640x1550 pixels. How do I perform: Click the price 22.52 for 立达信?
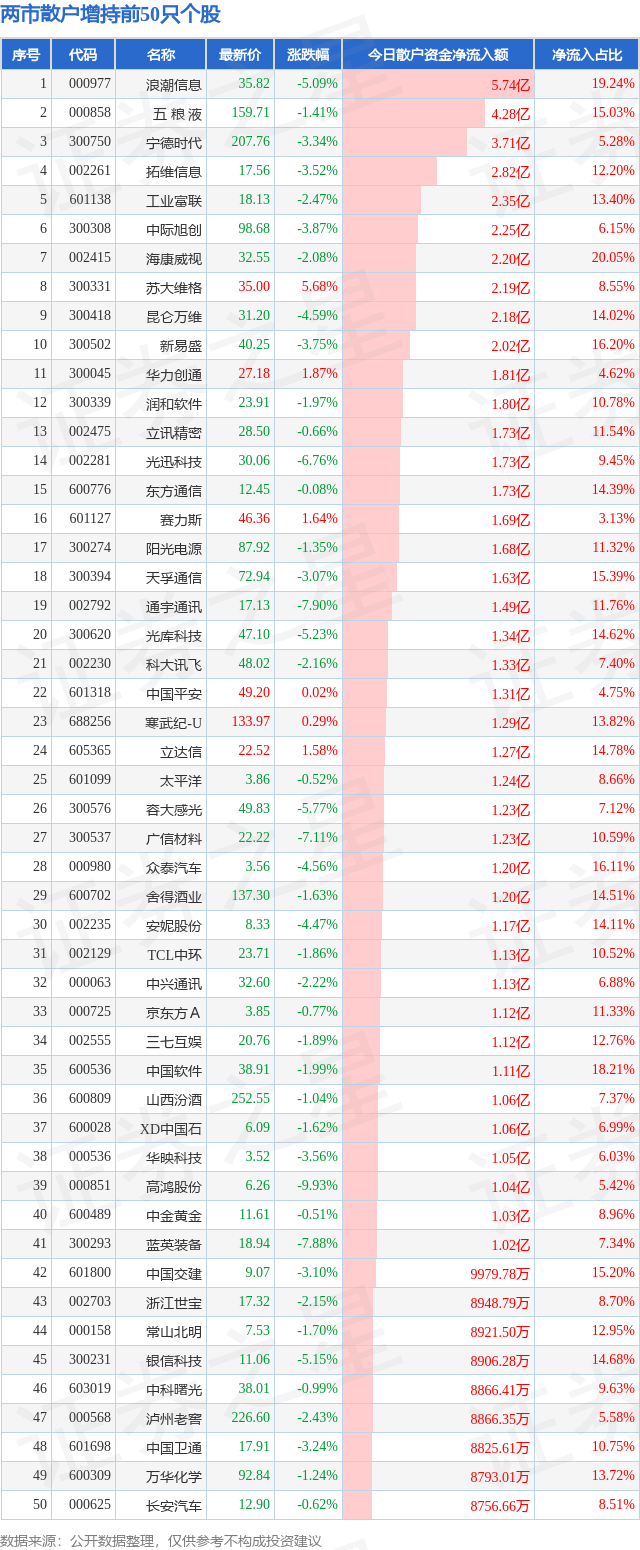click(255, 750)
